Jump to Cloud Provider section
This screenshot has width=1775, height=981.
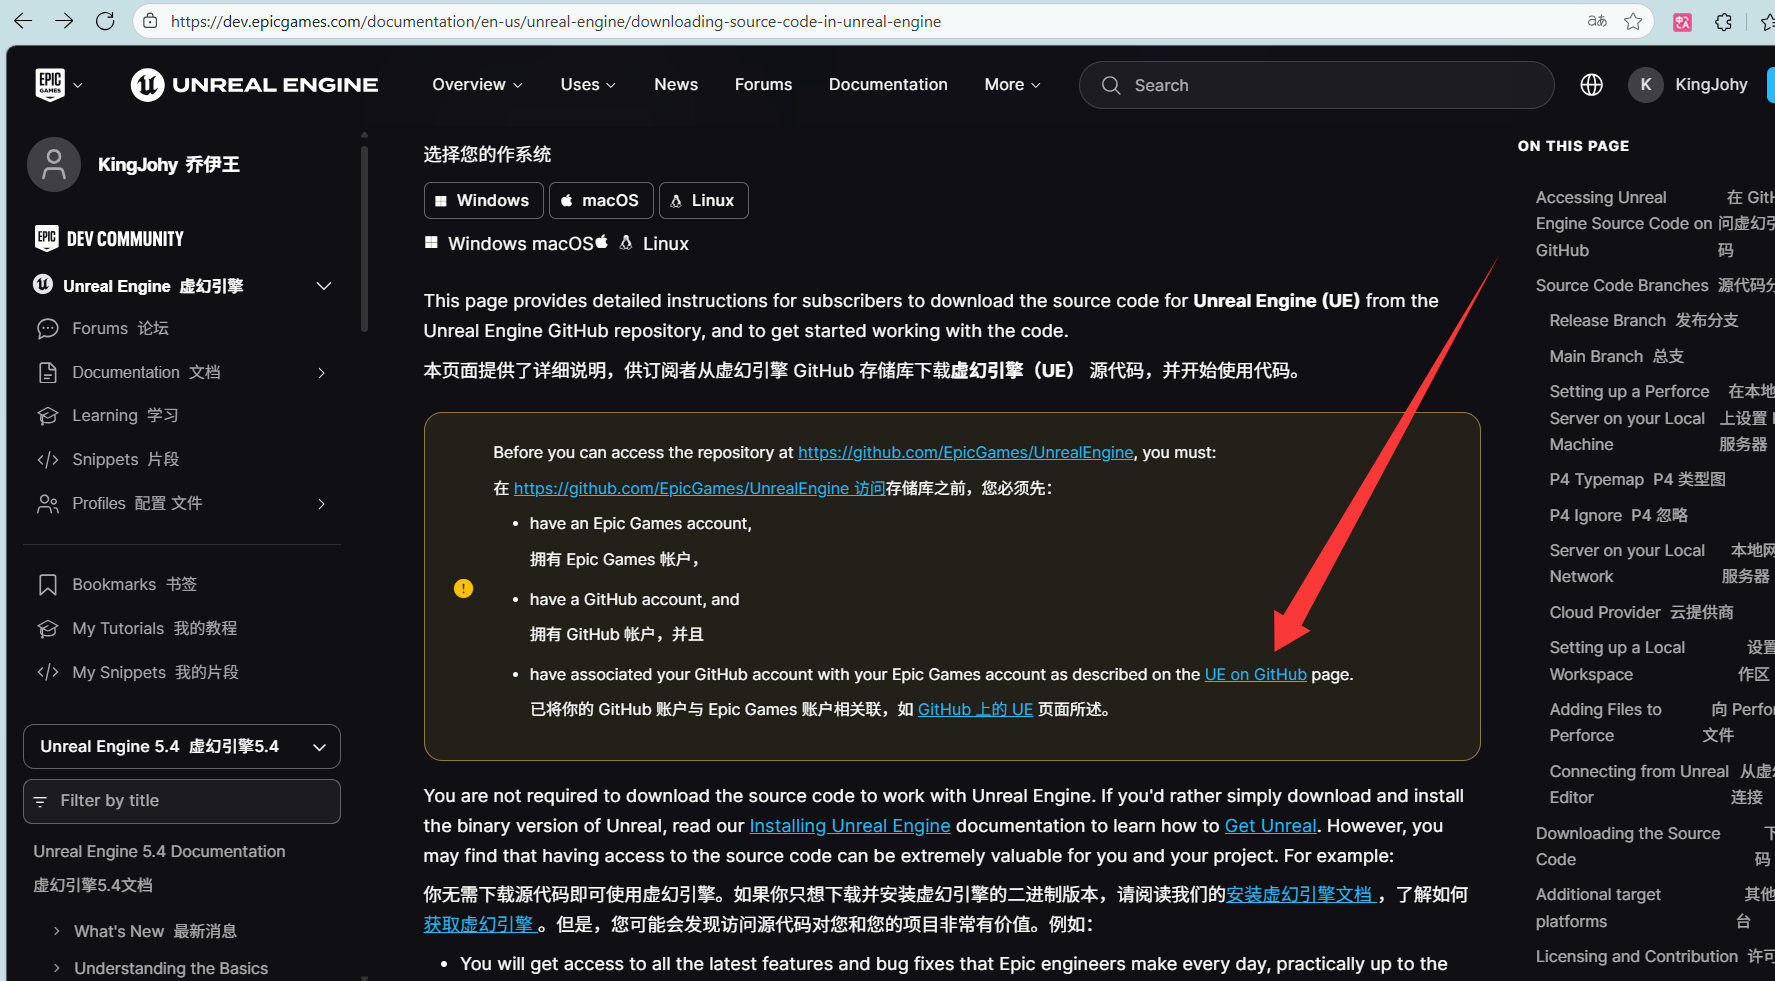coord(1605,612)
